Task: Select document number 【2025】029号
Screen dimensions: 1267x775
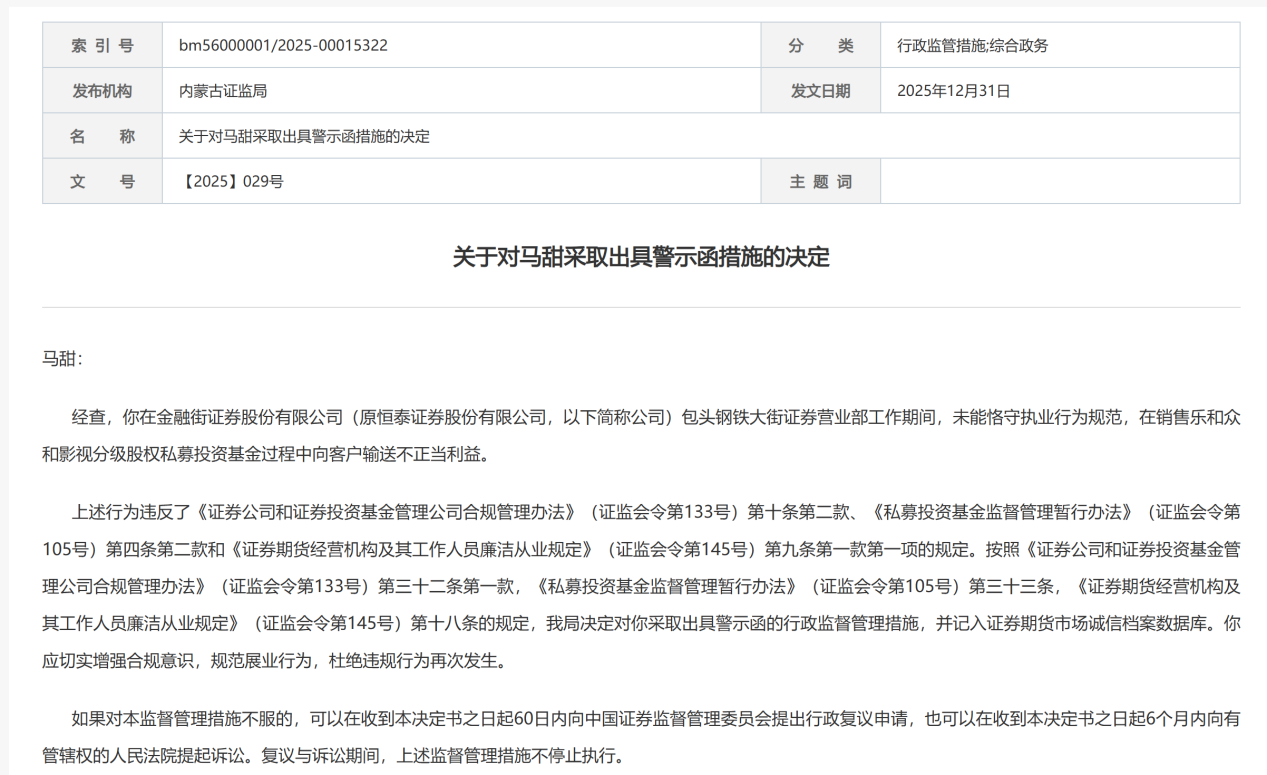Action: [x=231, y=181]
